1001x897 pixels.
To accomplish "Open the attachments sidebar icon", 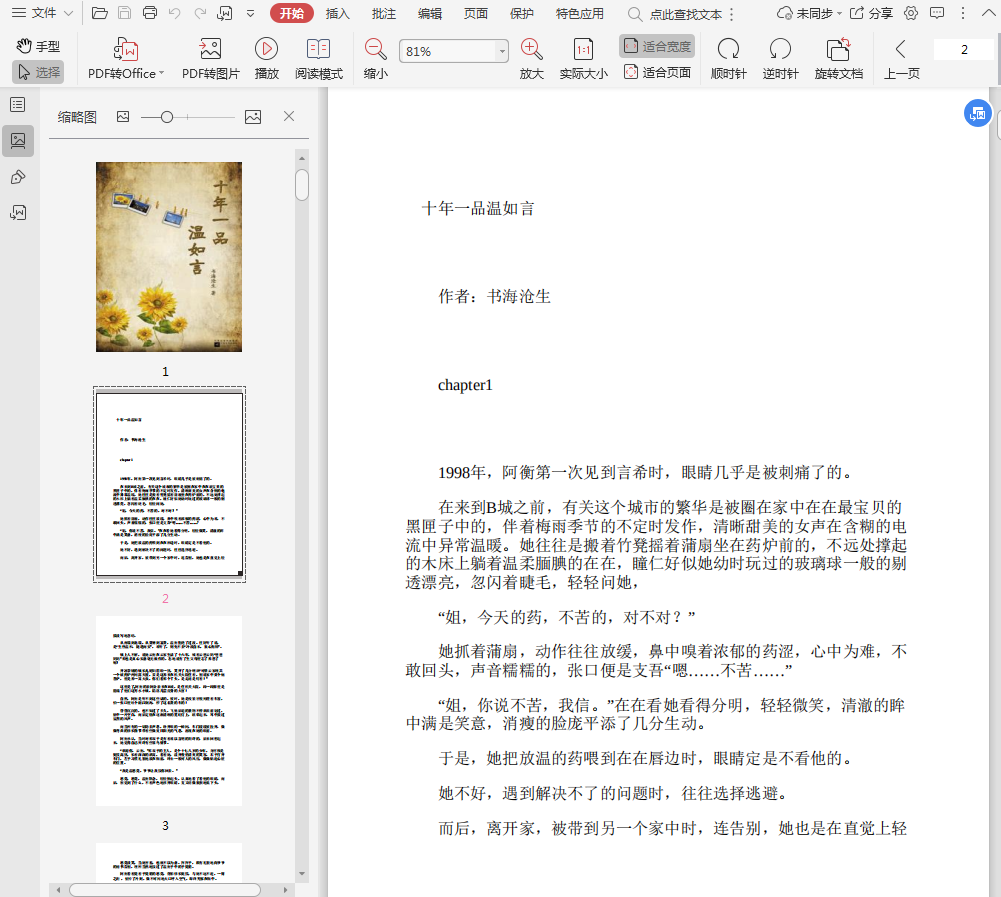I will 18,213.
